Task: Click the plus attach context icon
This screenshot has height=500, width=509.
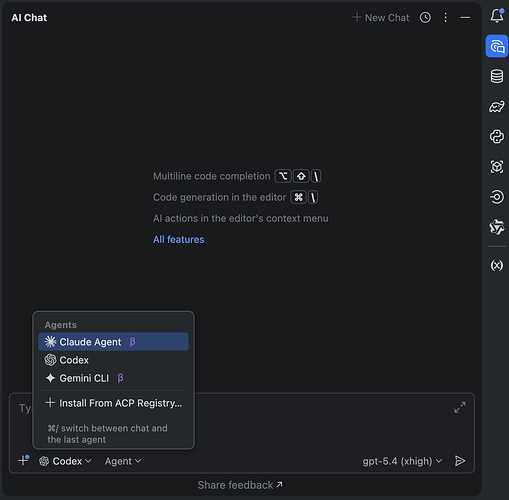Action: pos(23,461)
